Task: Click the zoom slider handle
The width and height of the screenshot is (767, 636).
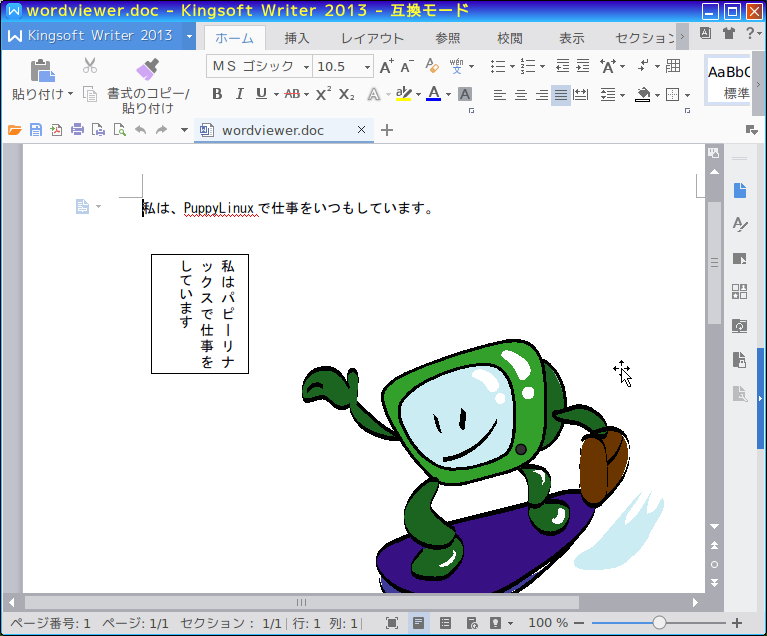Action: (x=659, y=623)
